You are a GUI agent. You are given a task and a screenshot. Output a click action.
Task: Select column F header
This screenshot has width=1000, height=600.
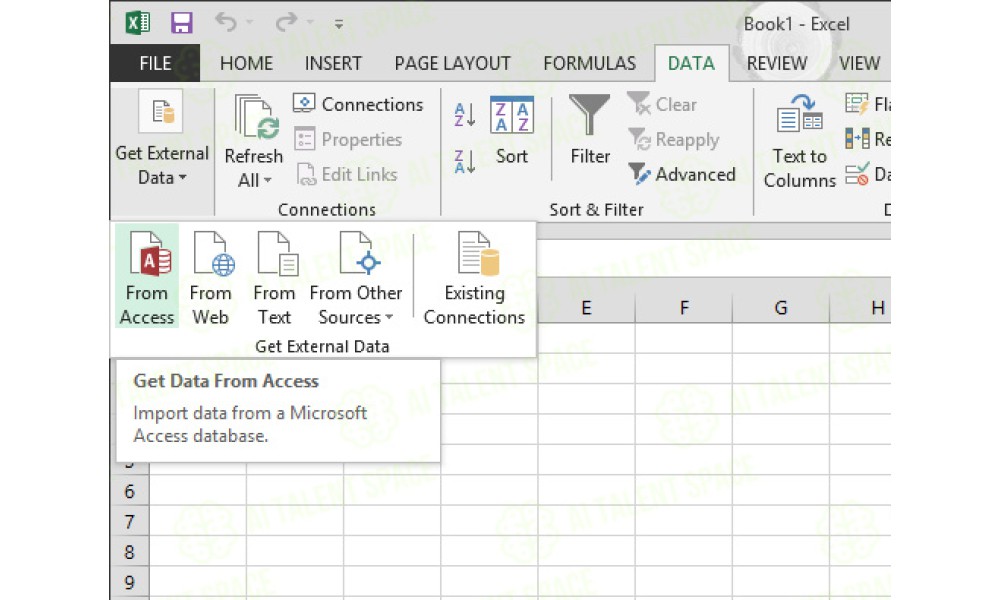tap(684, 307)
